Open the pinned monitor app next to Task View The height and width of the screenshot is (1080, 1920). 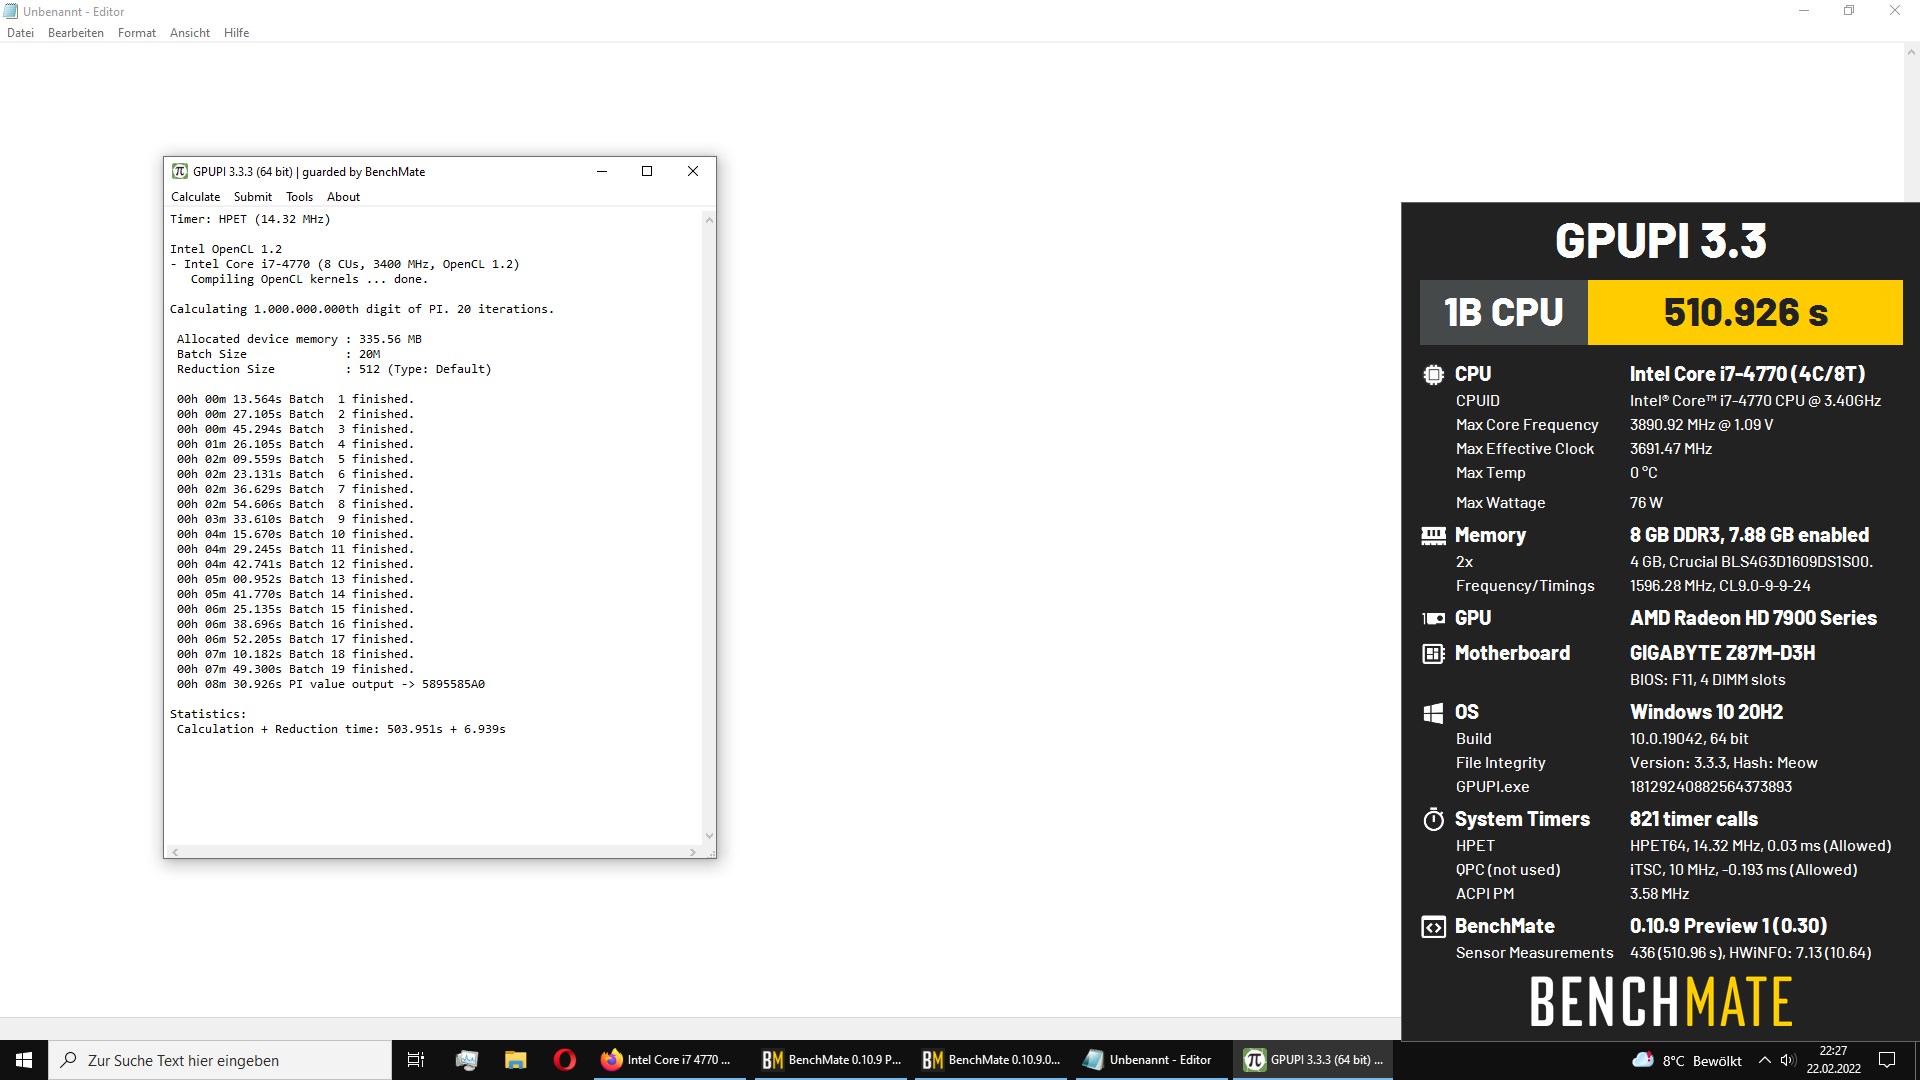[466, 1060]
